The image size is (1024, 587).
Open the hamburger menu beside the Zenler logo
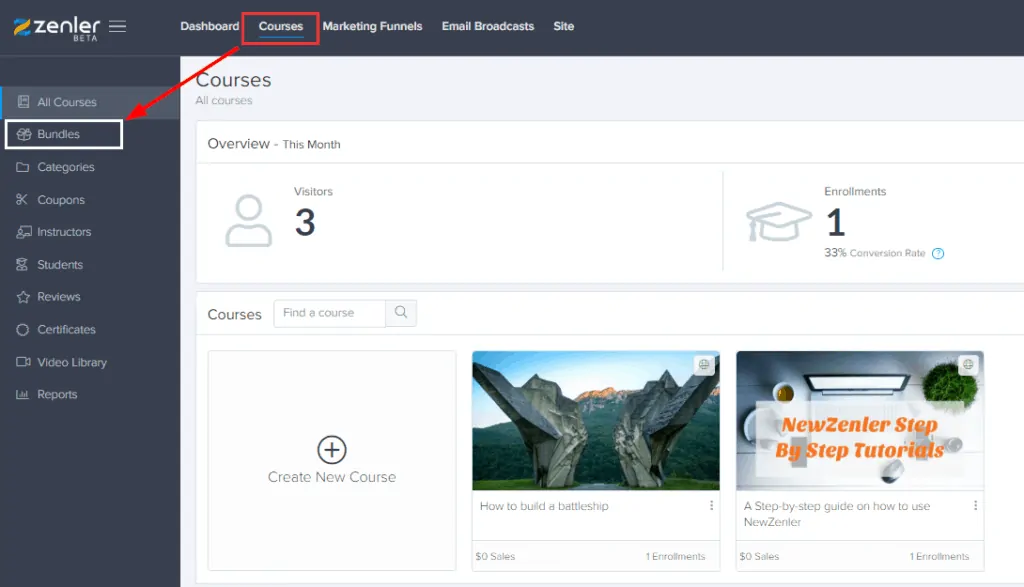(x=117, y=27)
